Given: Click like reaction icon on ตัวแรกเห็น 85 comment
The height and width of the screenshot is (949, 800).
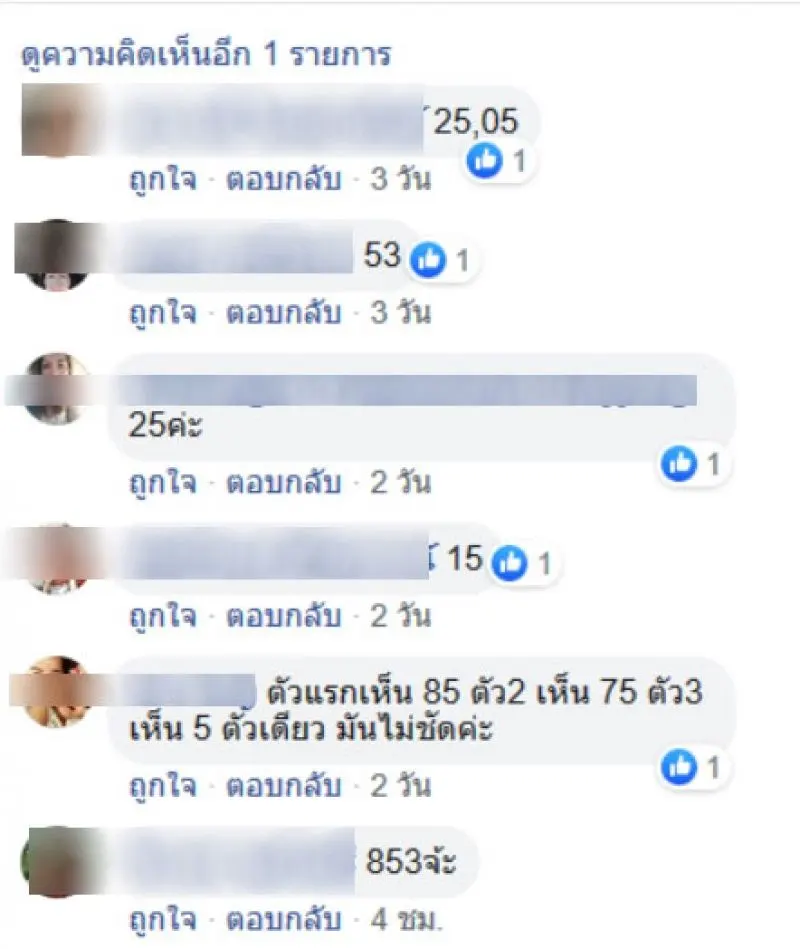Looking at the screenshot, I should coord(678,767).
